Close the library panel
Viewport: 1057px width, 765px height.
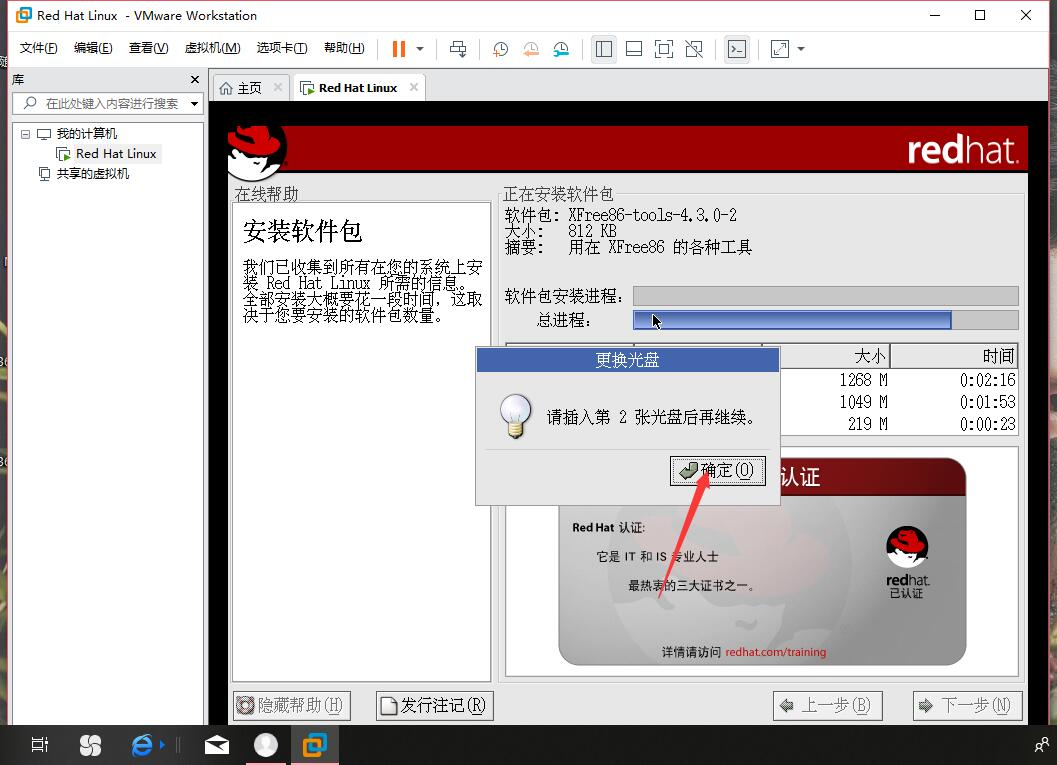[195, 80]
